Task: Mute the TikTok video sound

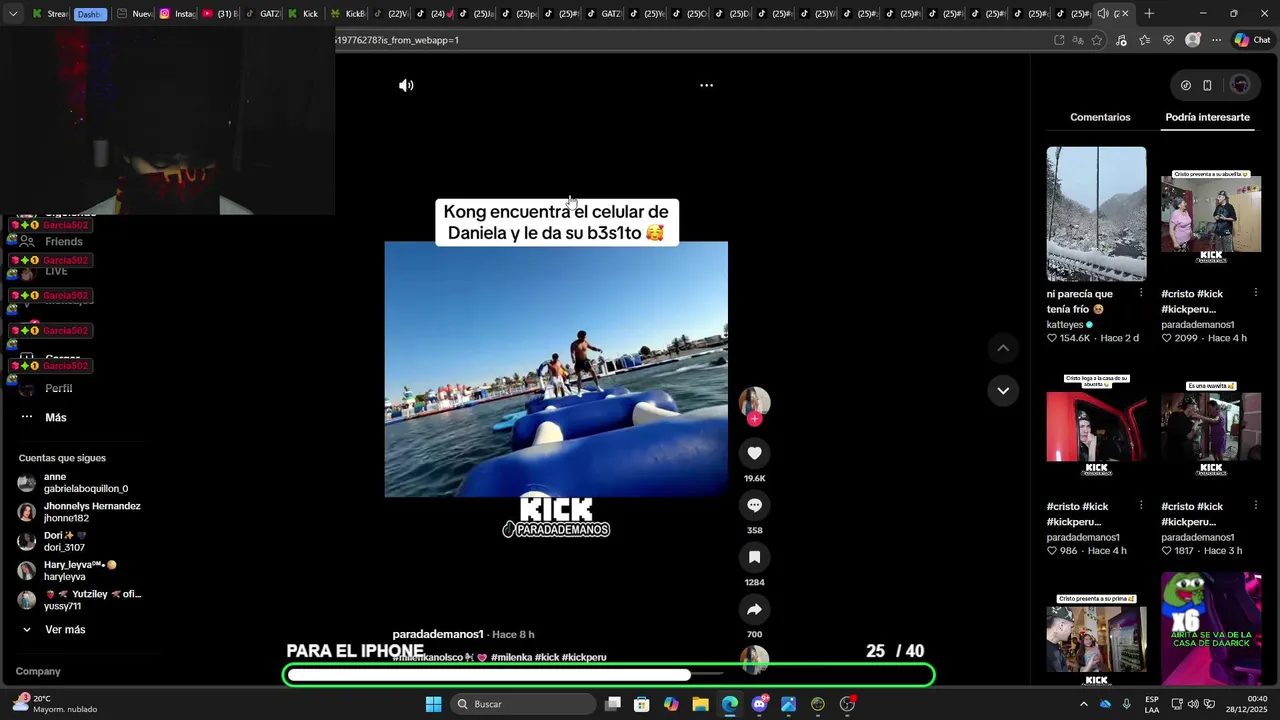Action: click(x=406, y=86)
